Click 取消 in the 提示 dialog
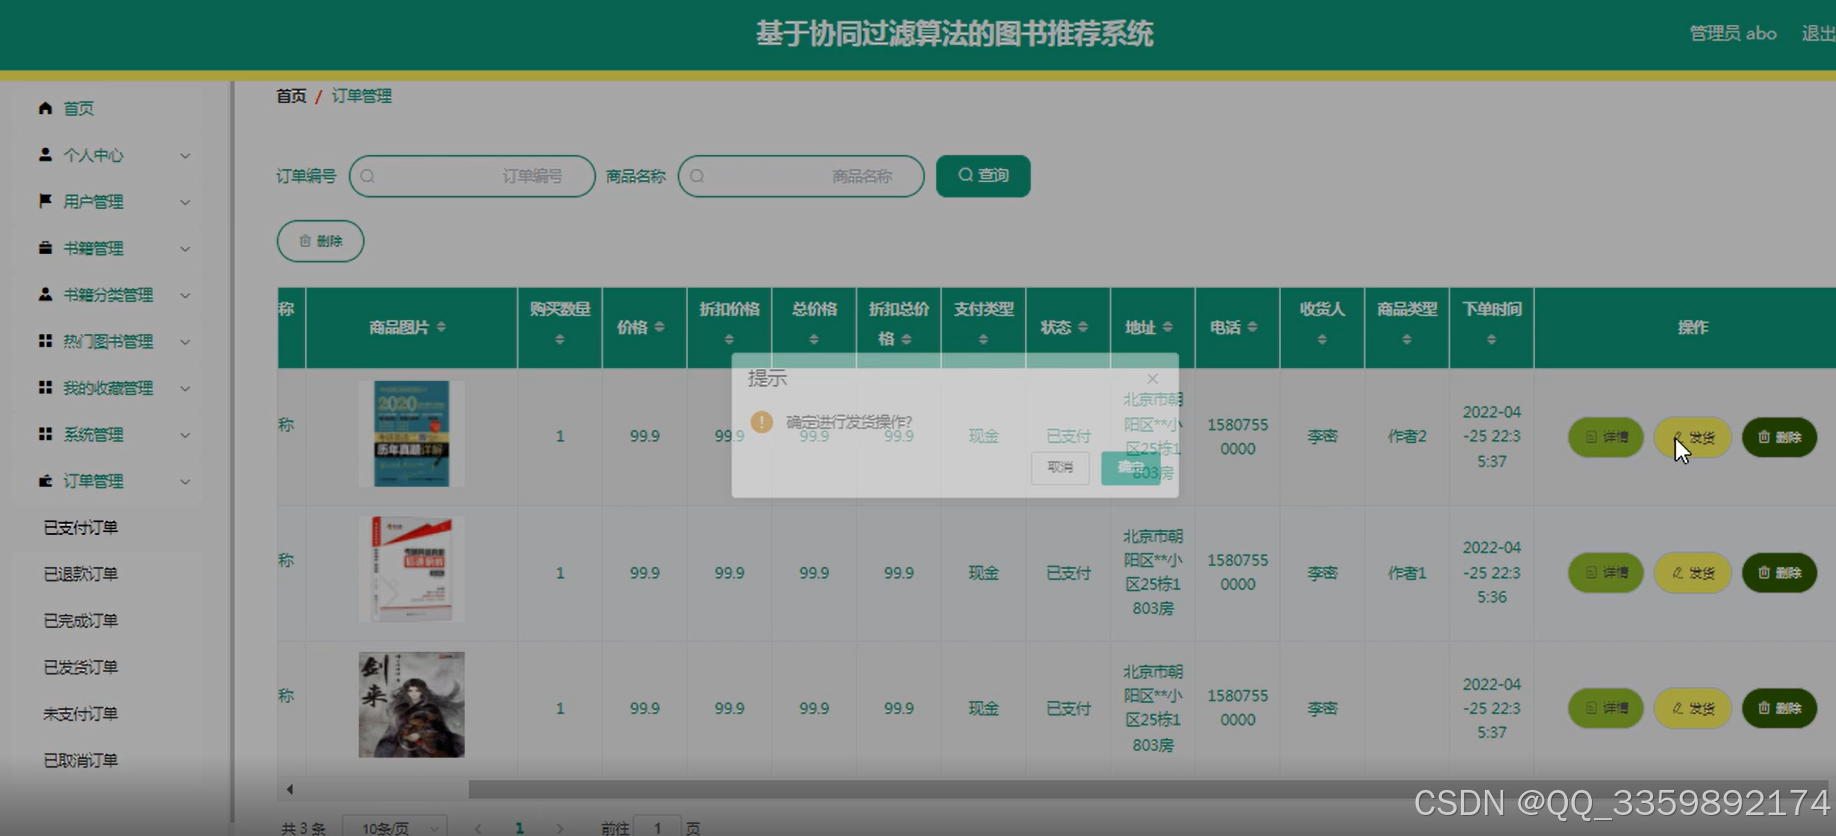 1060,467
